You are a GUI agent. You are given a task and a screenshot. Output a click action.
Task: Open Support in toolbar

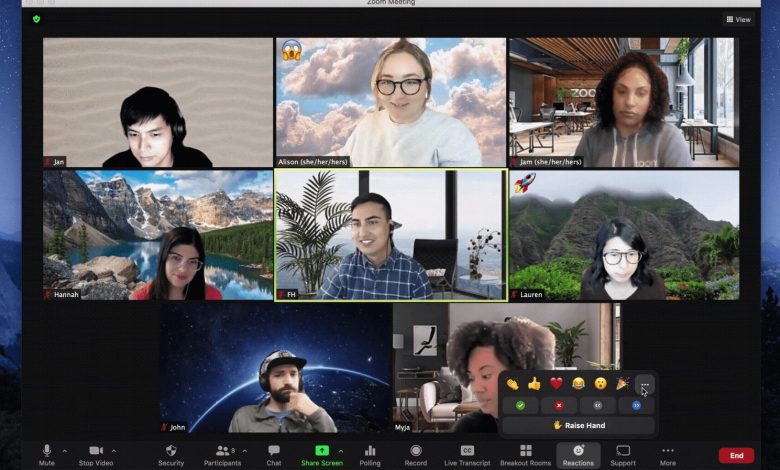point(623,455)
